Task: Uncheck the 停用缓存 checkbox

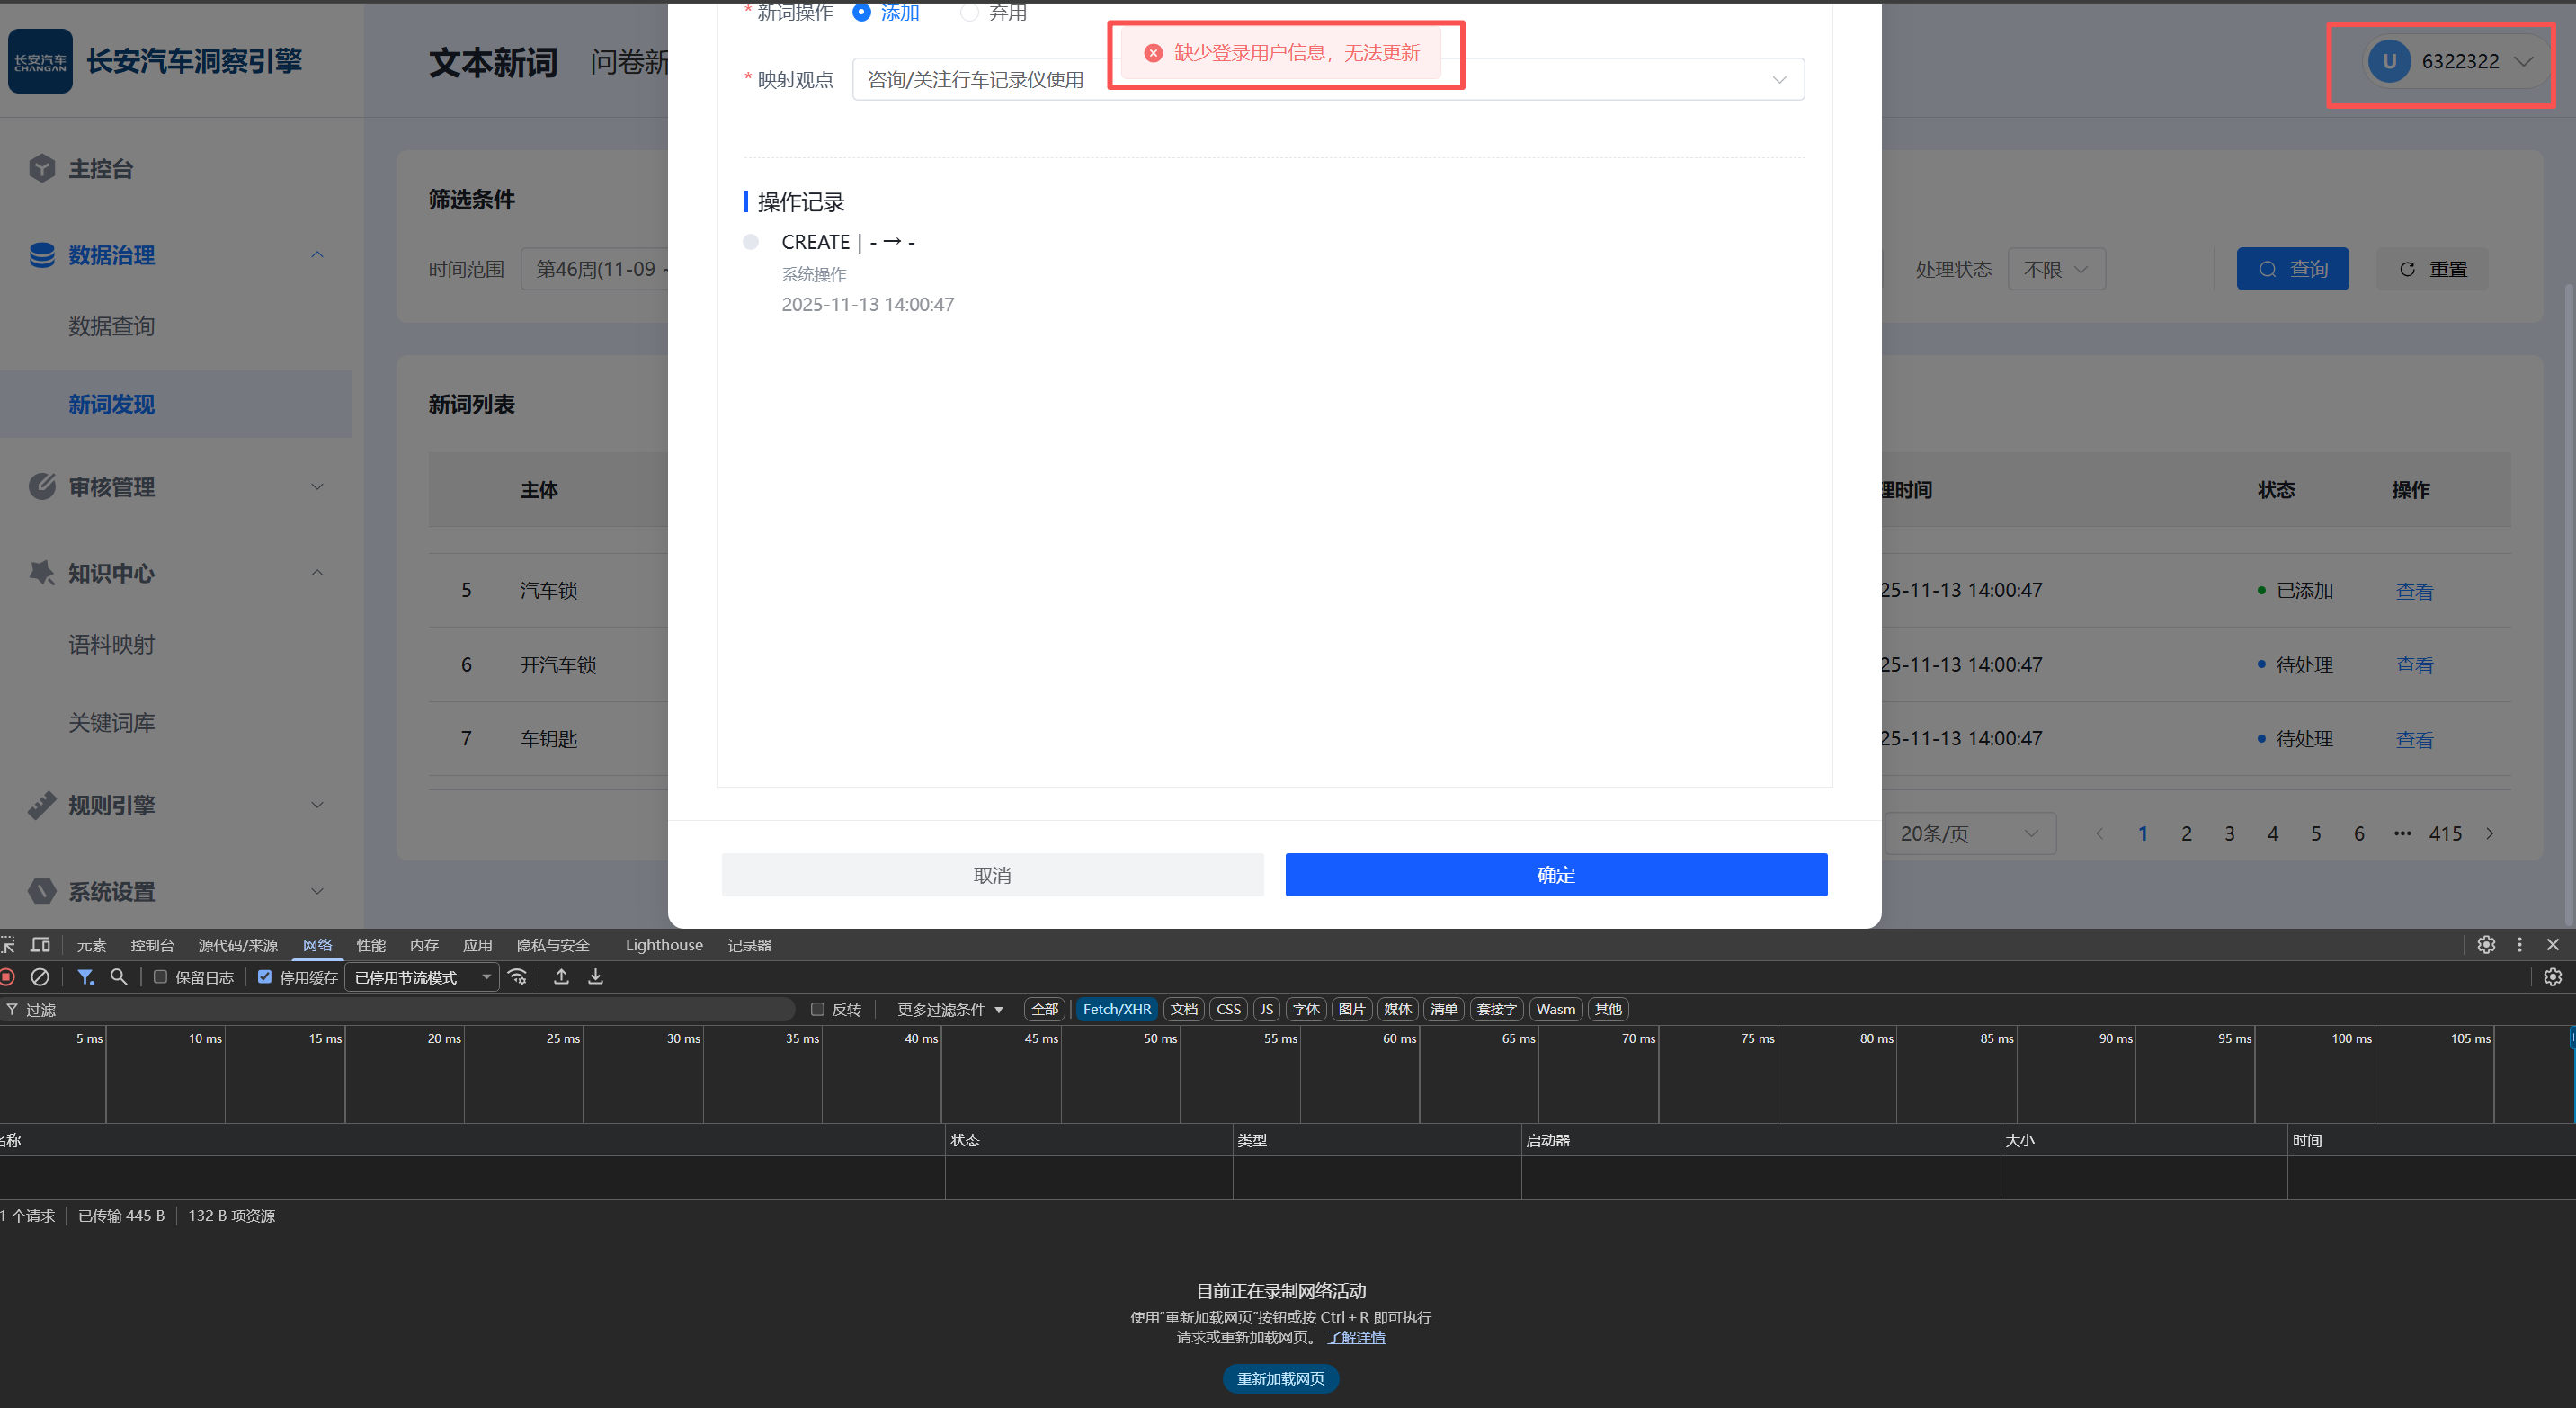Action: point(265,977)
